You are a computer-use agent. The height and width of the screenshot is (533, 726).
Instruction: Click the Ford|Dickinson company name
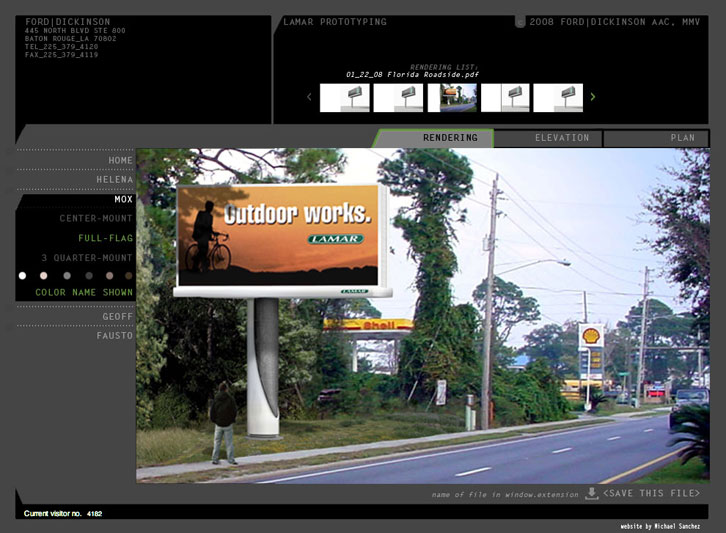68,22
